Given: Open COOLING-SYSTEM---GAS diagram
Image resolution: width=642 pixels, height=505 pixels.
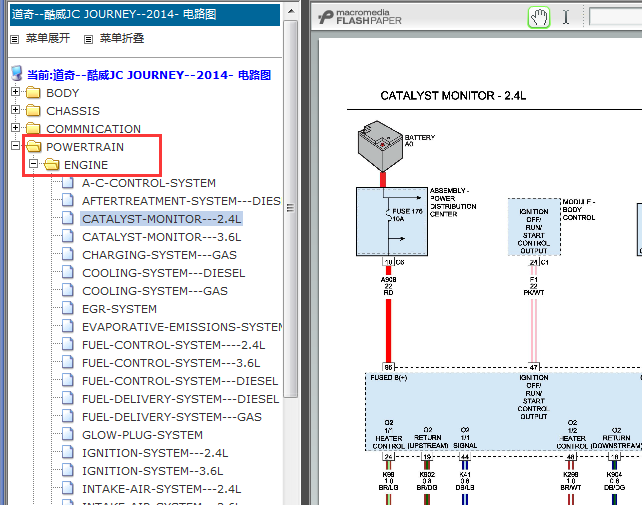Looking at the screenshot, I should click(155, 291).
